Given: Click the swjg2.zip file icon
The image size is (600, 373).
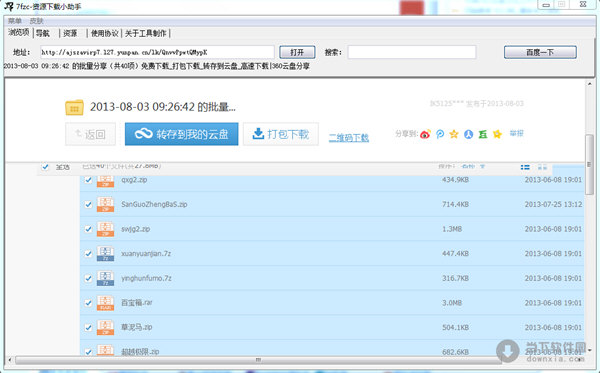Looking at the screenshot, I should click(105, 229).
